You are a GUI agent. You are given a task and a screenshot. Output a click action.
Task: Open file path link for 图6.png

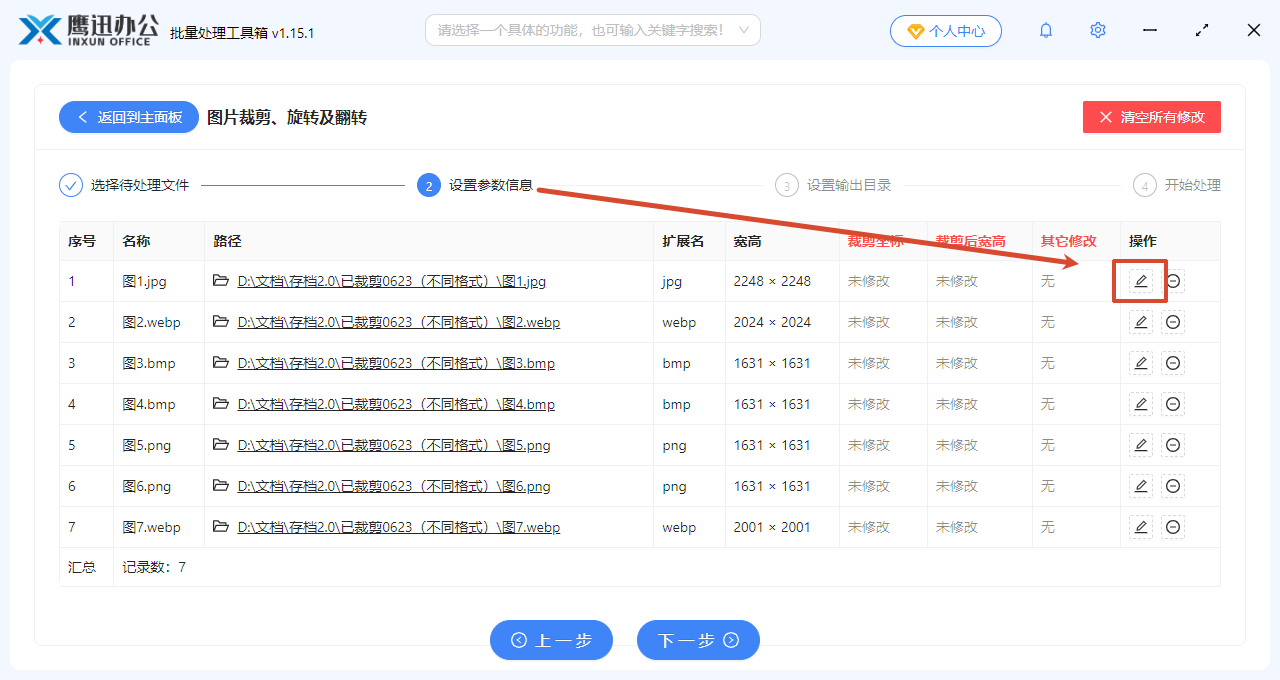click(394, 487)
